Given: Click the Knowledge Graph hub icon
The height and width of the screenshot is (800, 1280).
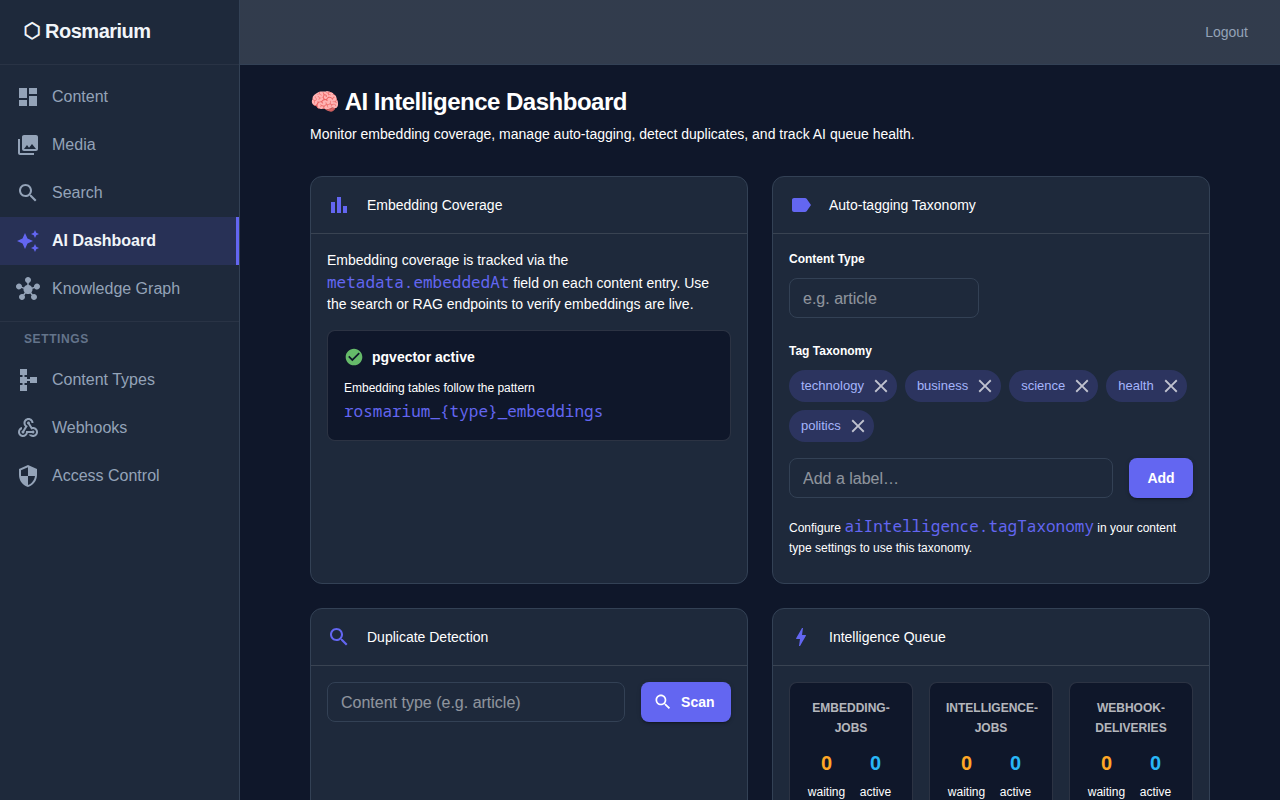Looking at the screenshot, I should 28,289.
